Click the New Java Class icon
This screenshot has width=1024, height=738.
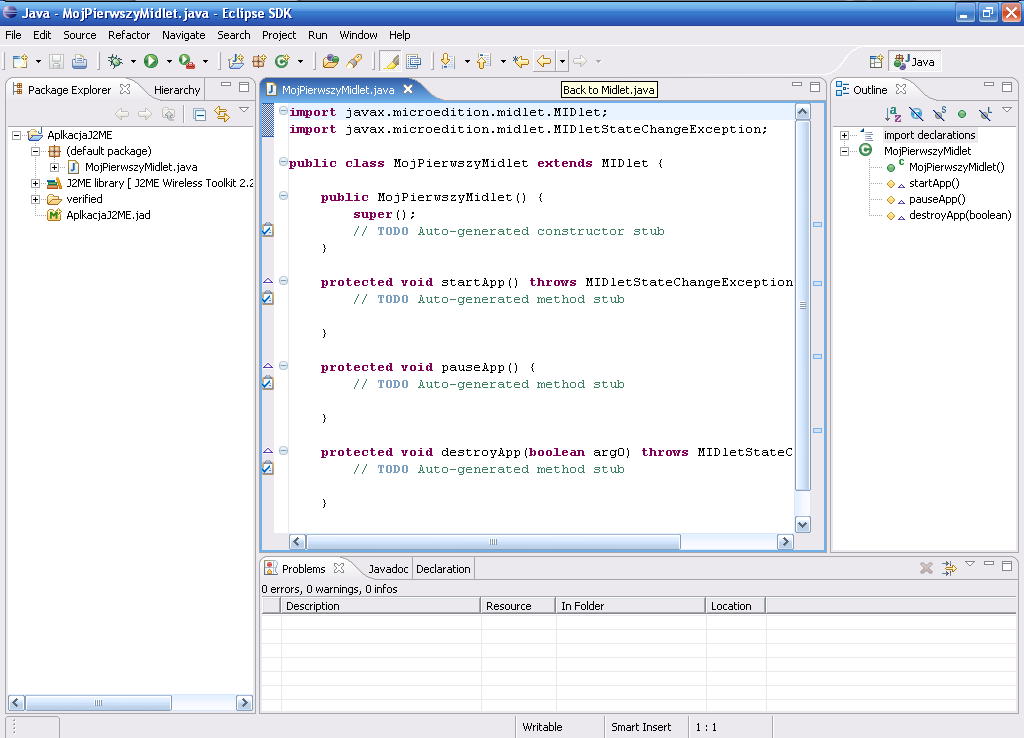point(282,61)
